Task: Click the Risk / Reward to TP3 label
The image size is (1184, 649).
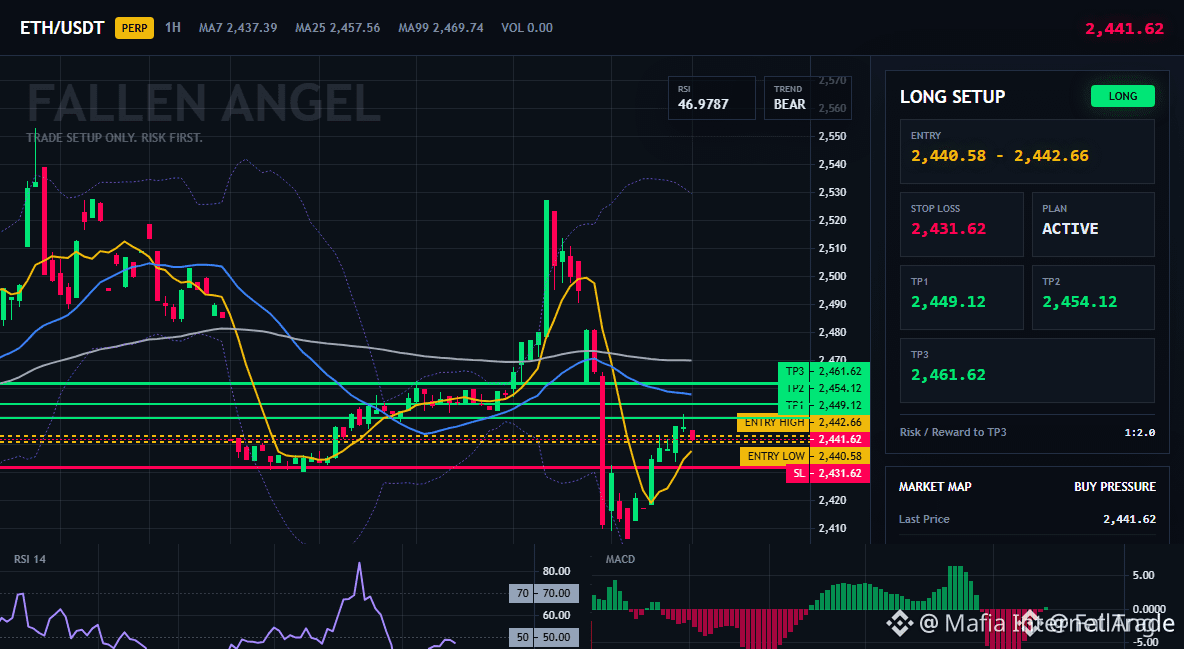Action: tap(953, 432)
